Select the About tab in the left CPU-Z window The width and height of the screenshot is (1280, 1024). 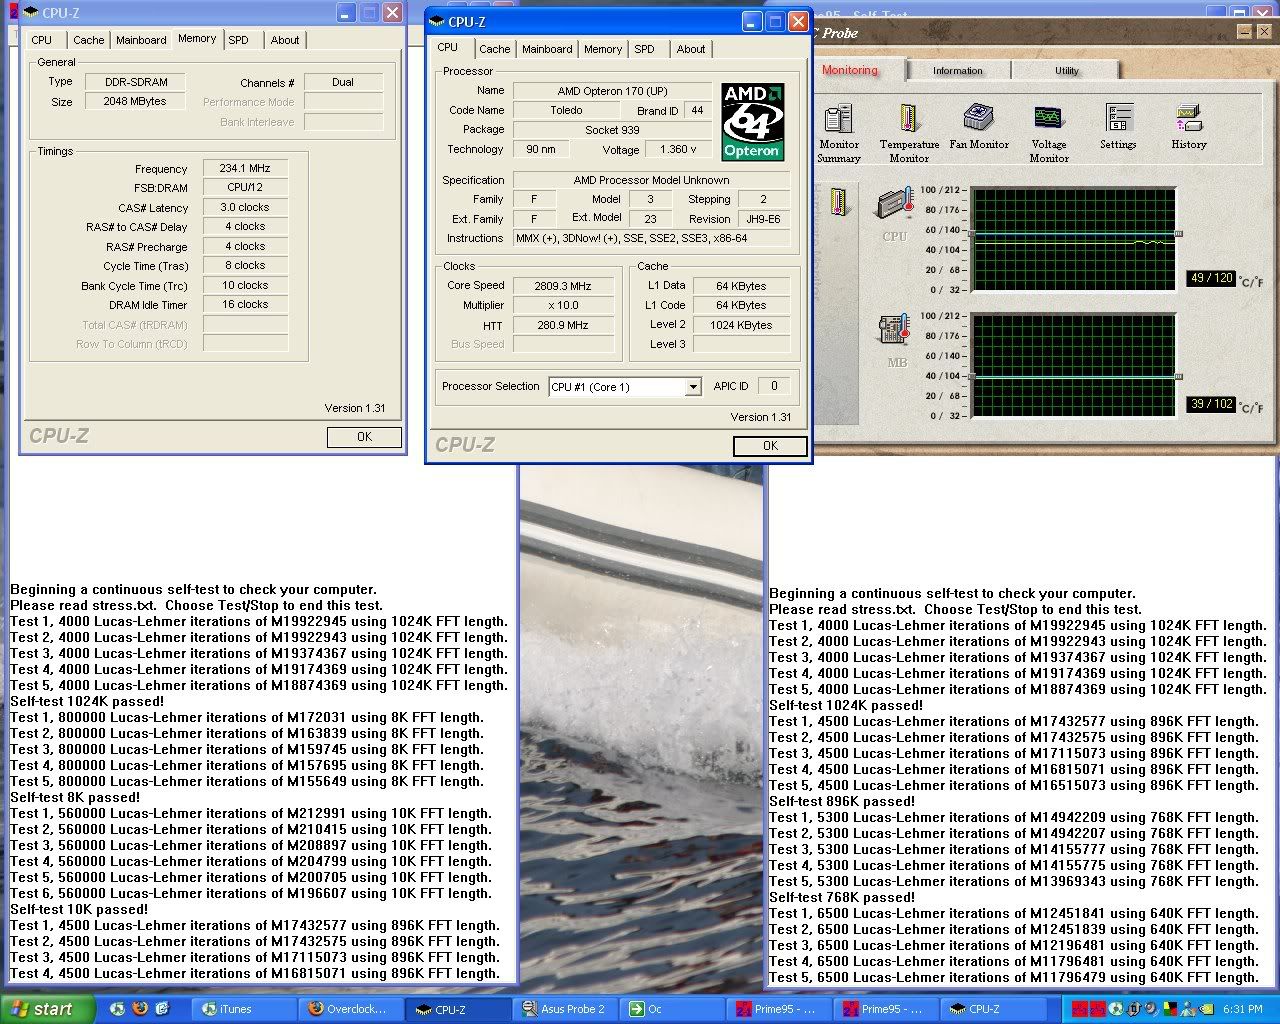pyautogui.click(x=284, y=40)
